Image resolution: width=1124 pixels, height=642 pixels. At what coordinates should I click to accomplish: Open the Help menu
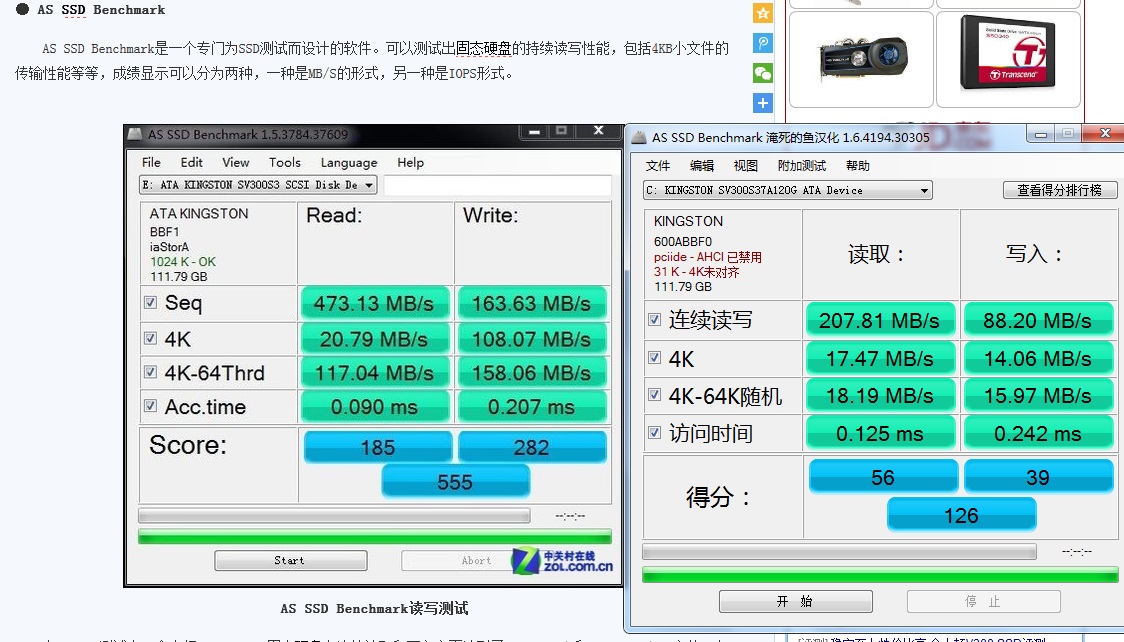point(411,163)
